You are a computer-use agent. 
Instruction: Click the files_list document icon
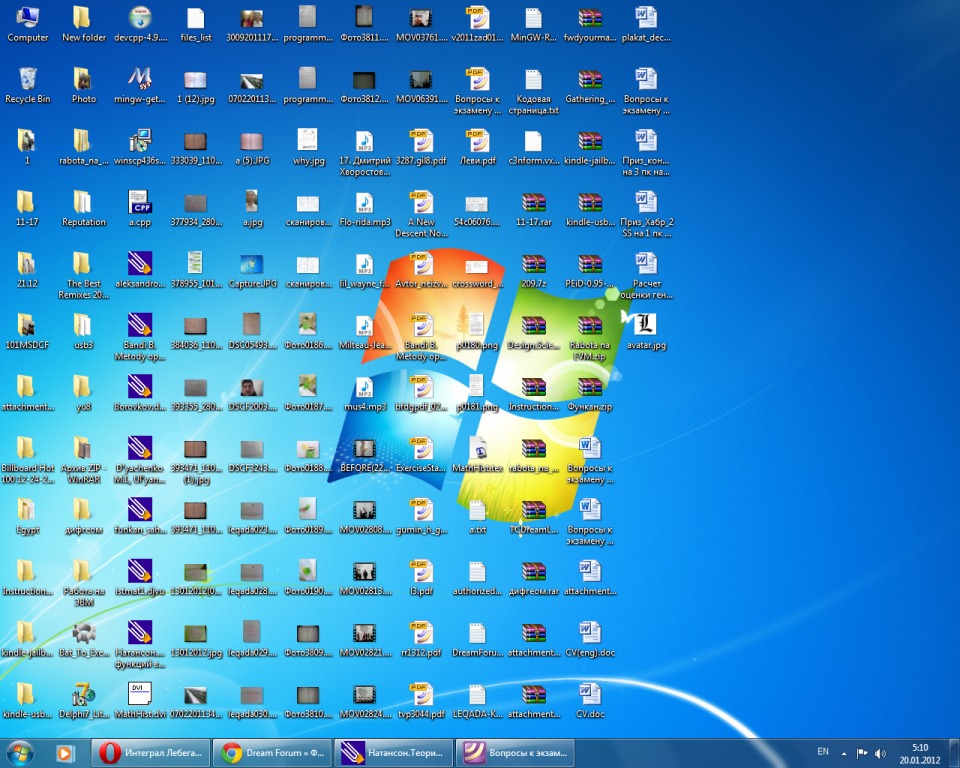[x=196, y=24]
